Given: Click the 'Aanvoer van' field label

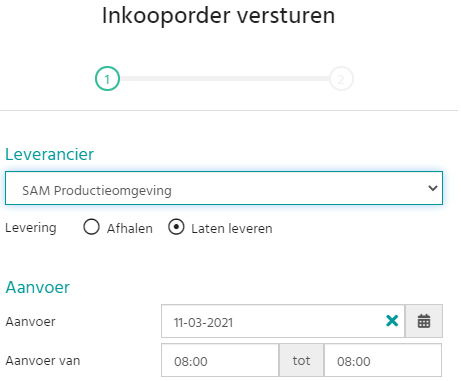Looking at the screenshot, I should tap(43, 361).
